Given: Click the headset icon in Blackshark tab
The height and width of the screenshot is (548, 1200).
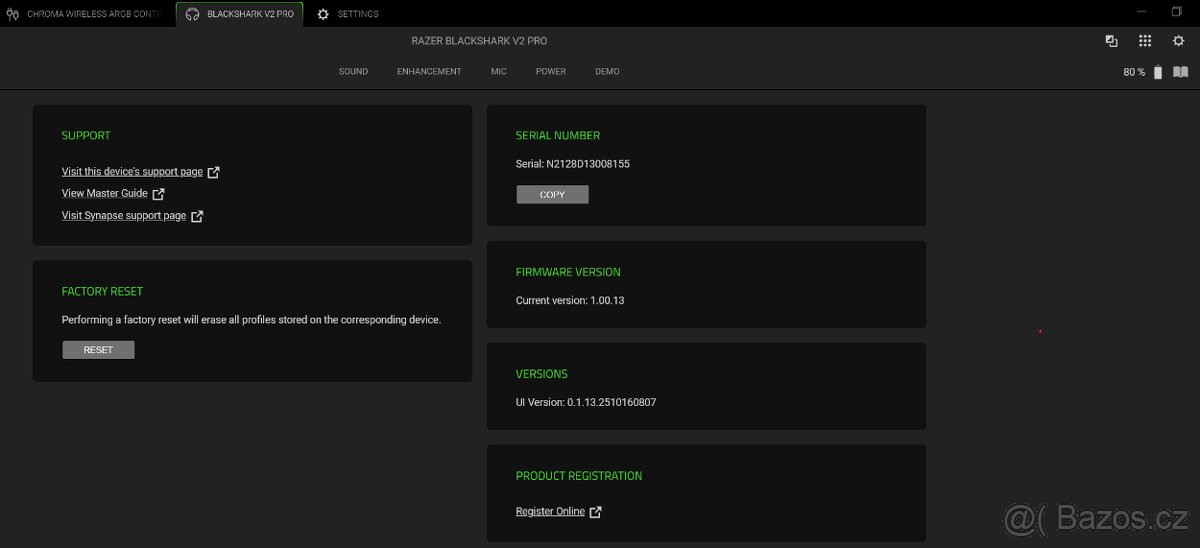Looking at the screenshot, I should pos(192,14).
